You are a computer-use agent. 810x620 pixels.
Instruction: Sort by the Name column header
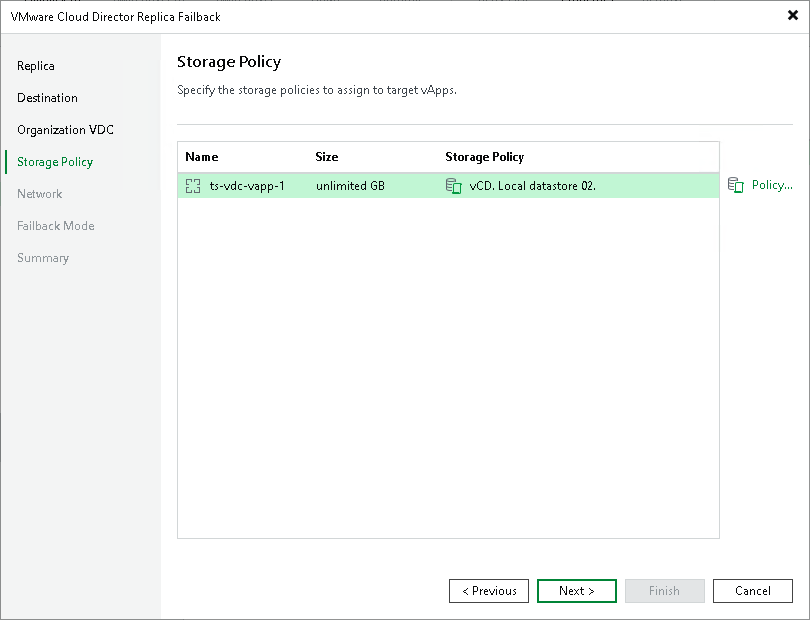[201, 157]
